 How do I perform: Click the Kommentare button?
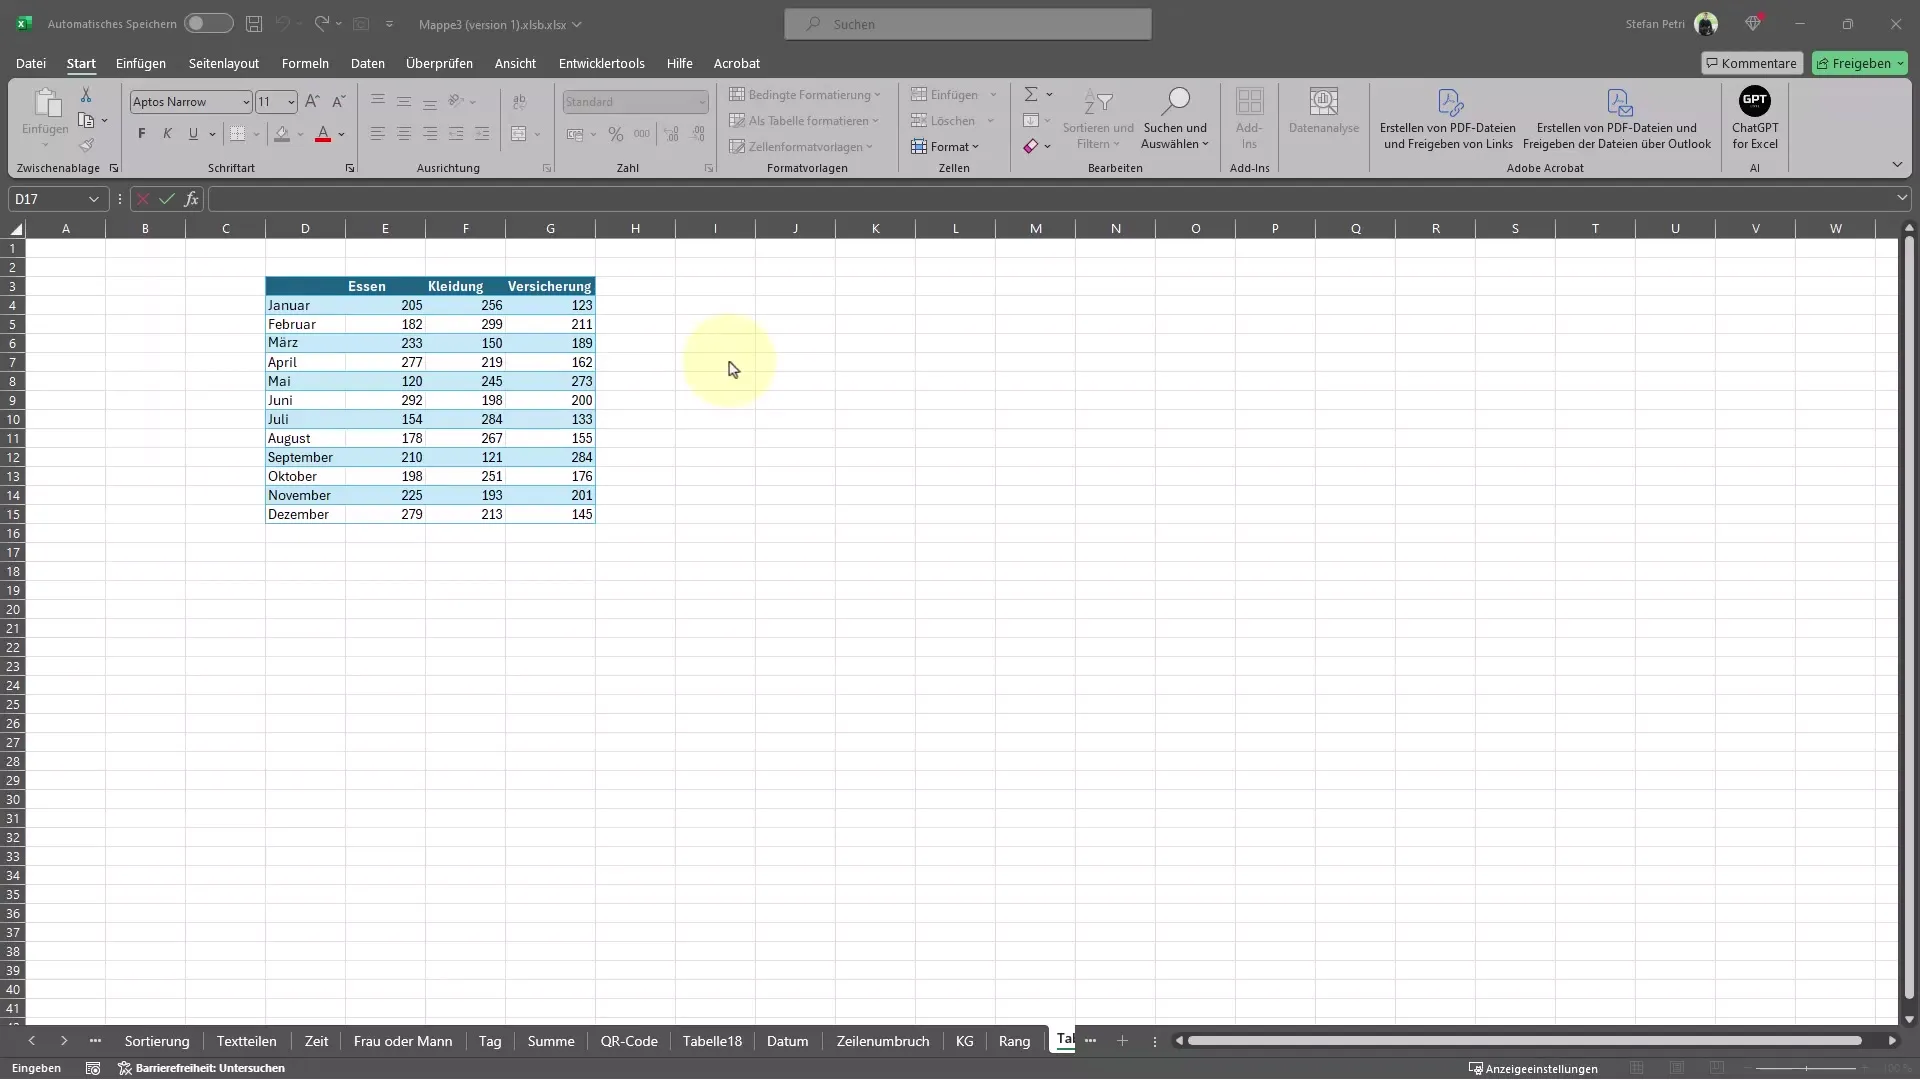point(1749,62)
